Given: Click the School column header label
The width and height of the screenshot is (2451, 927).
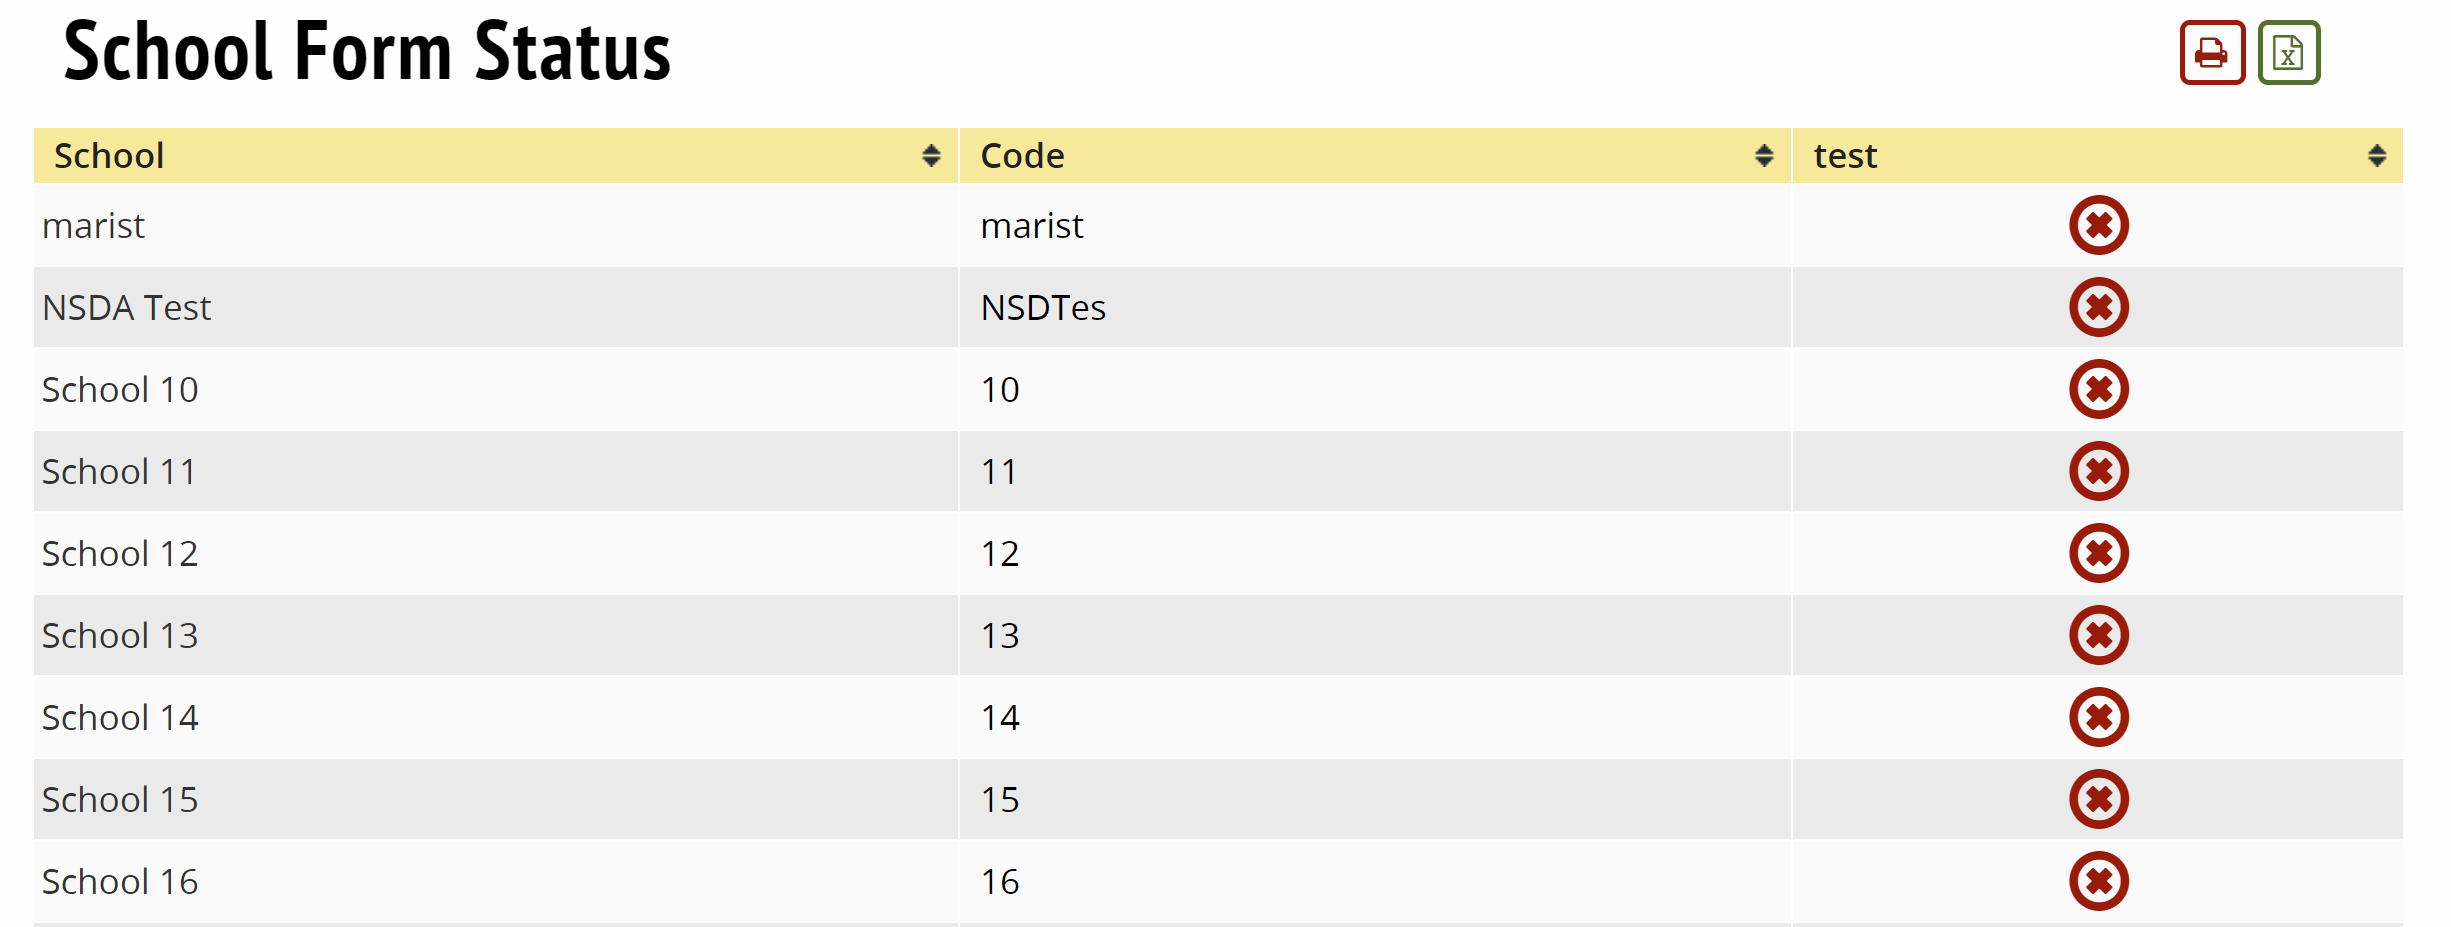Looking at the screenshot, I should pos(109,157).
